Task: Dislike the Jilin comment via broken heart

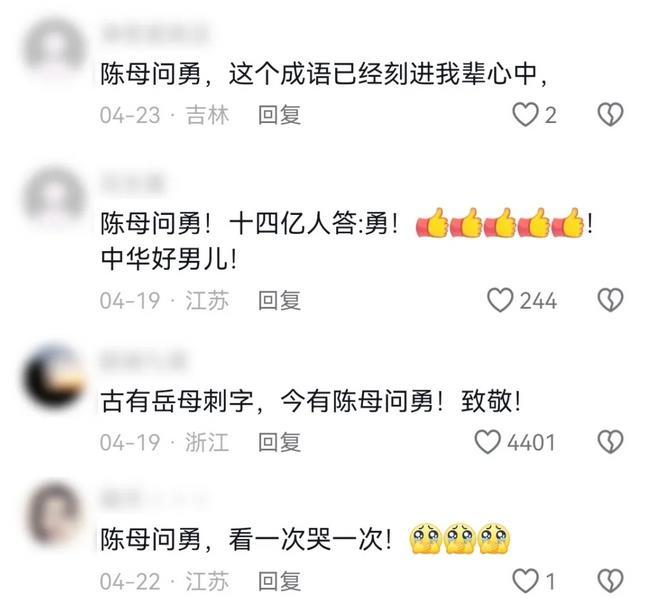Action: [x=610, y=115]
